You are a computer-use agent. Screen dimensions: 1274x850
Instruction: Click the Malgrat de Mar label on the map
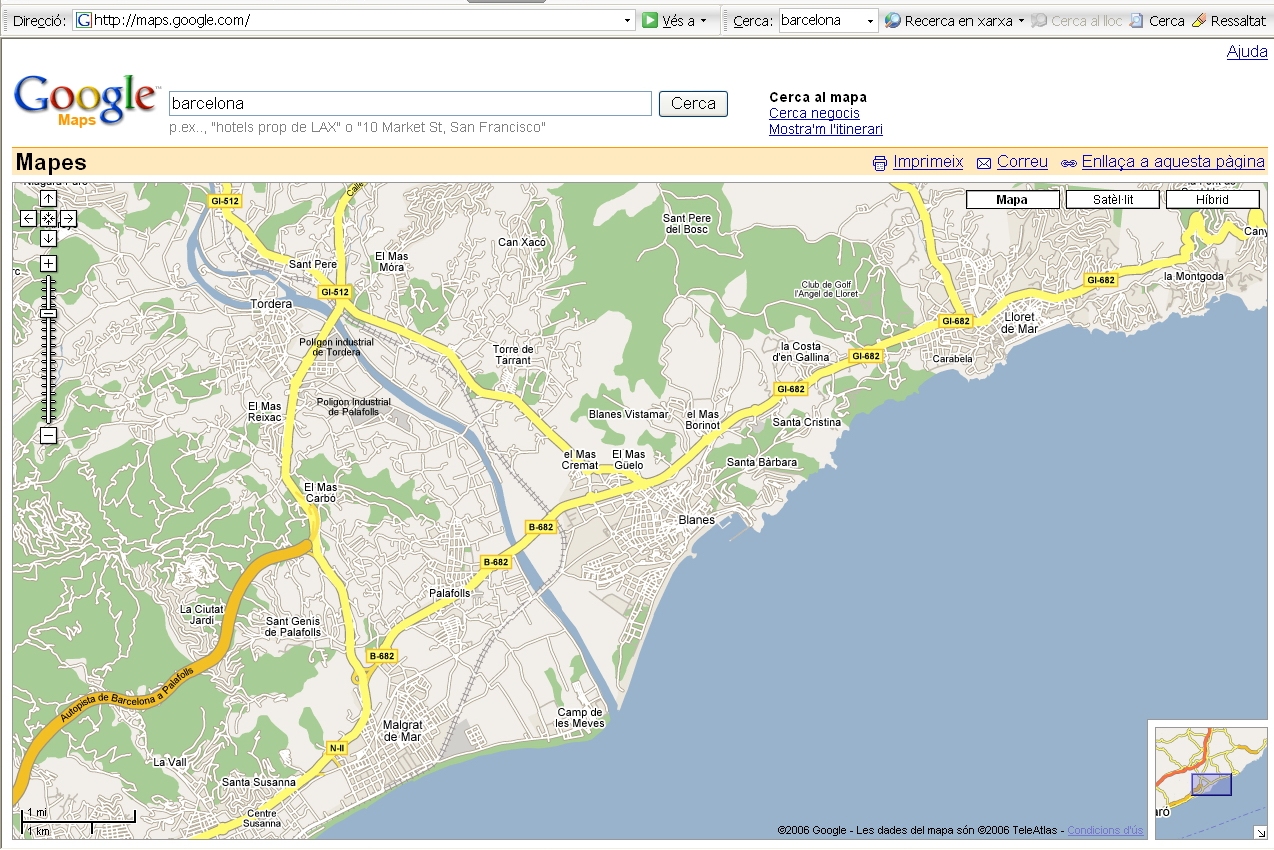[x=404, y=731]
